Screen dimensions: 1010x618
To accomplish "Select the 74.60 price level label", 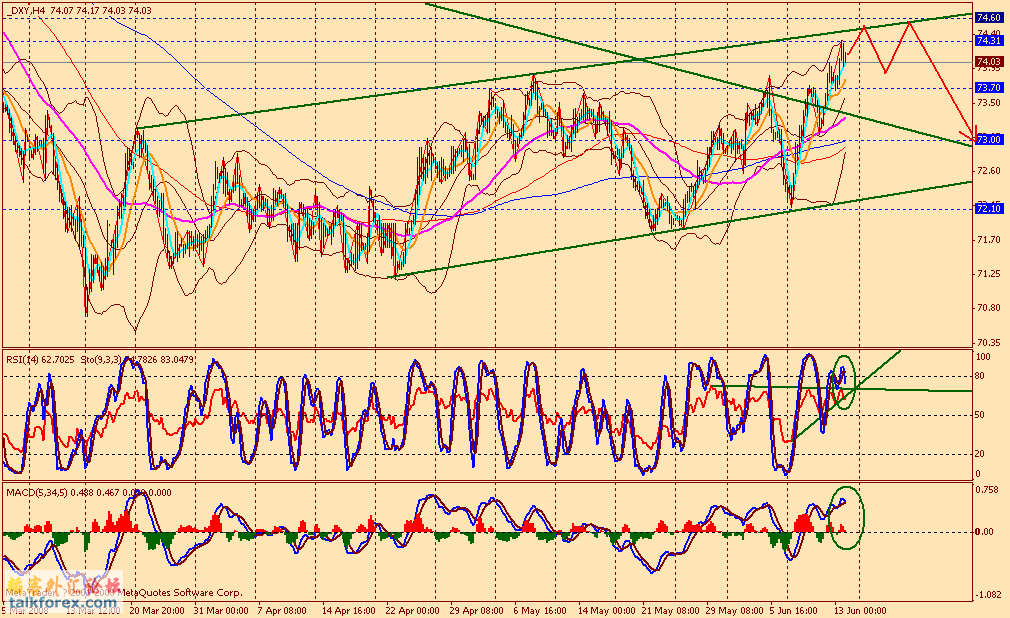I will click(x=988, y=18).
